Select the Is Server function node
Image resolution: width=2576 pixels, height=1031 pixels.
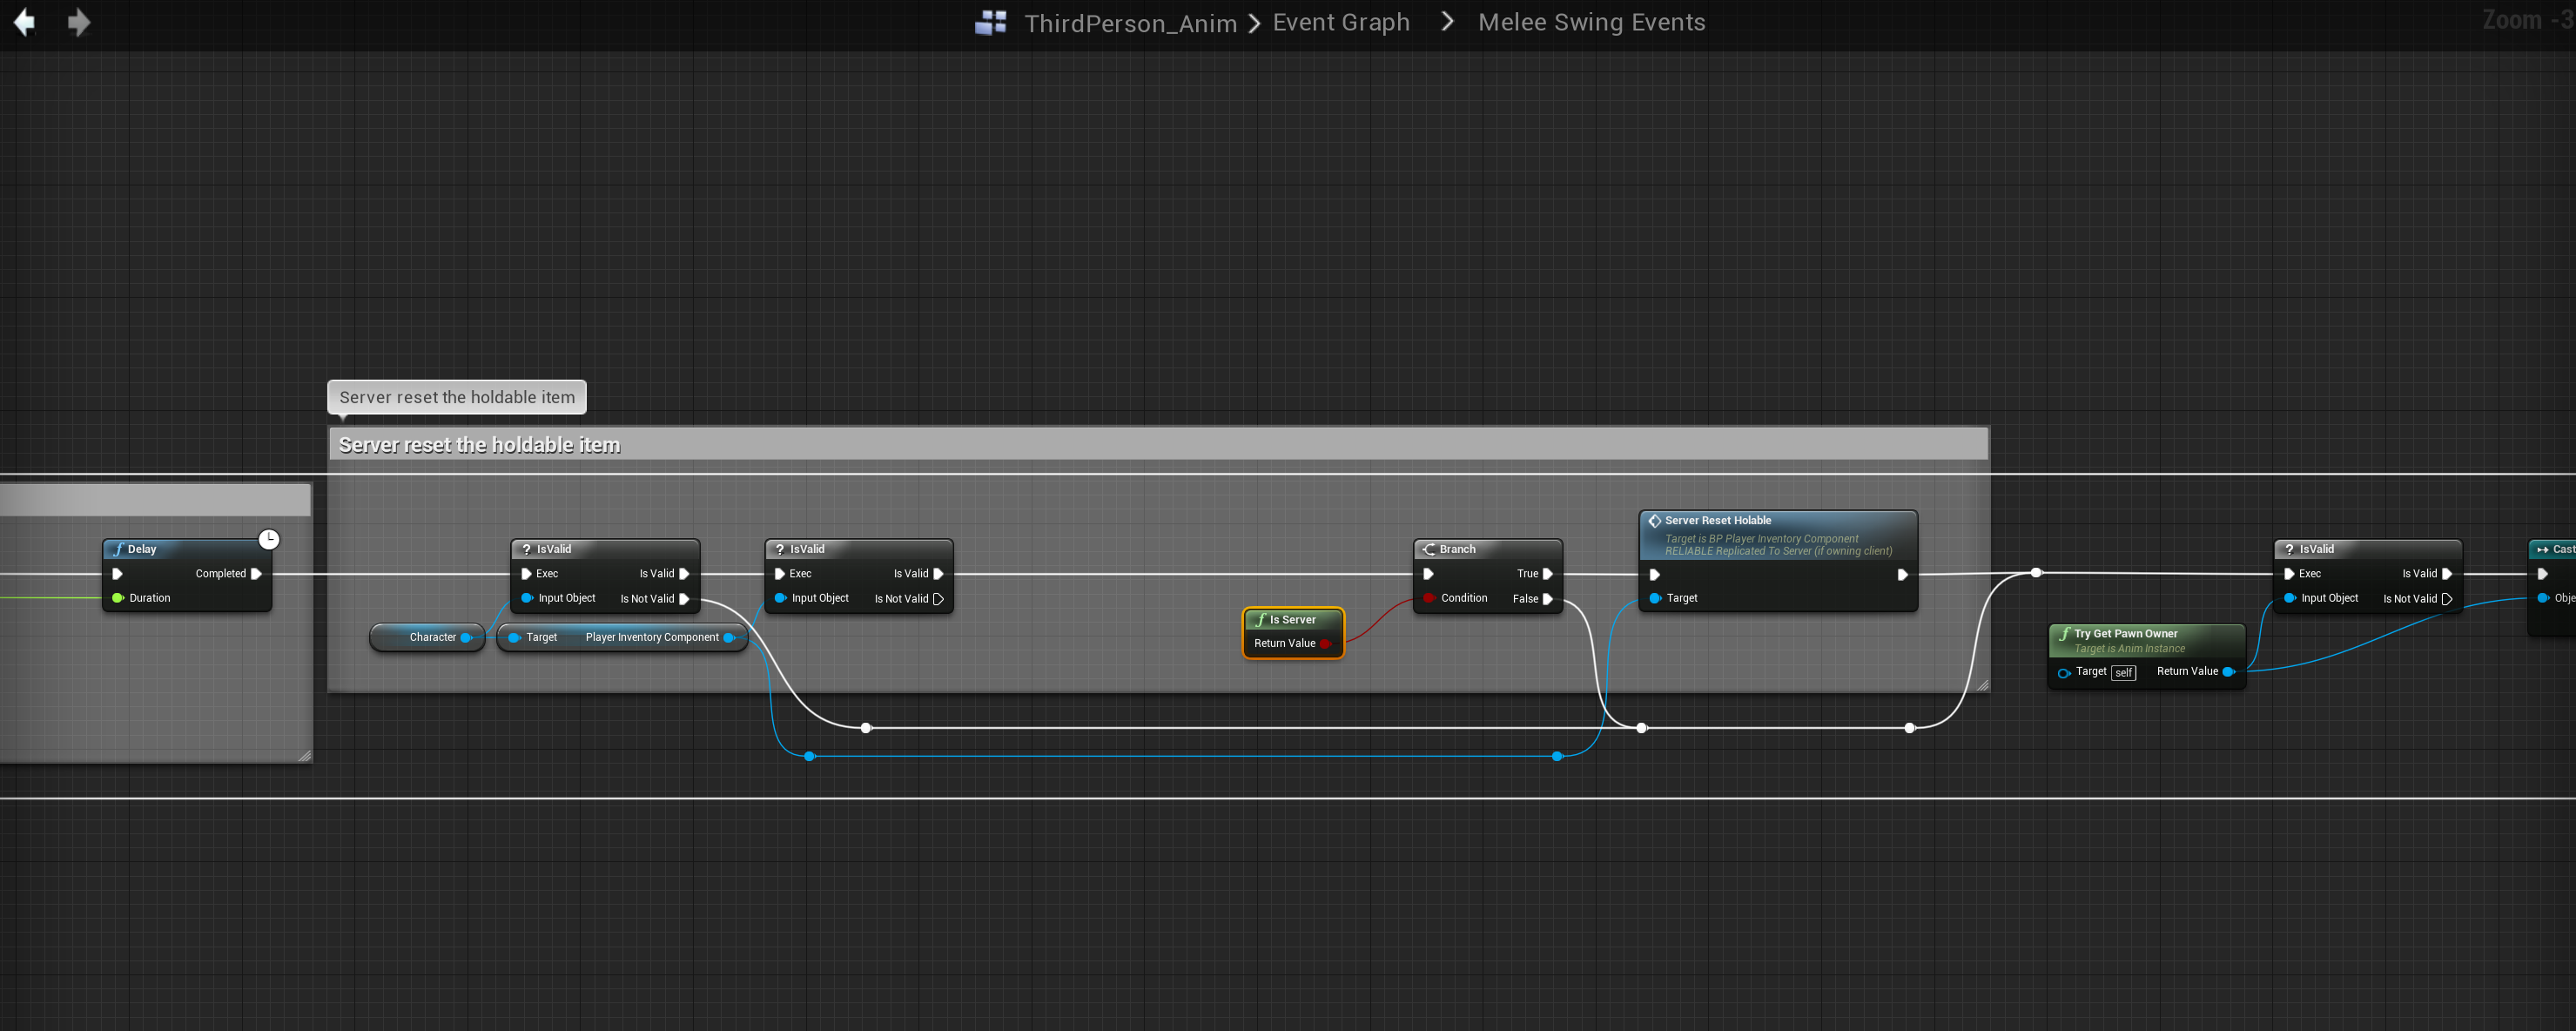pyautogui.click(x=1292, y=620)
